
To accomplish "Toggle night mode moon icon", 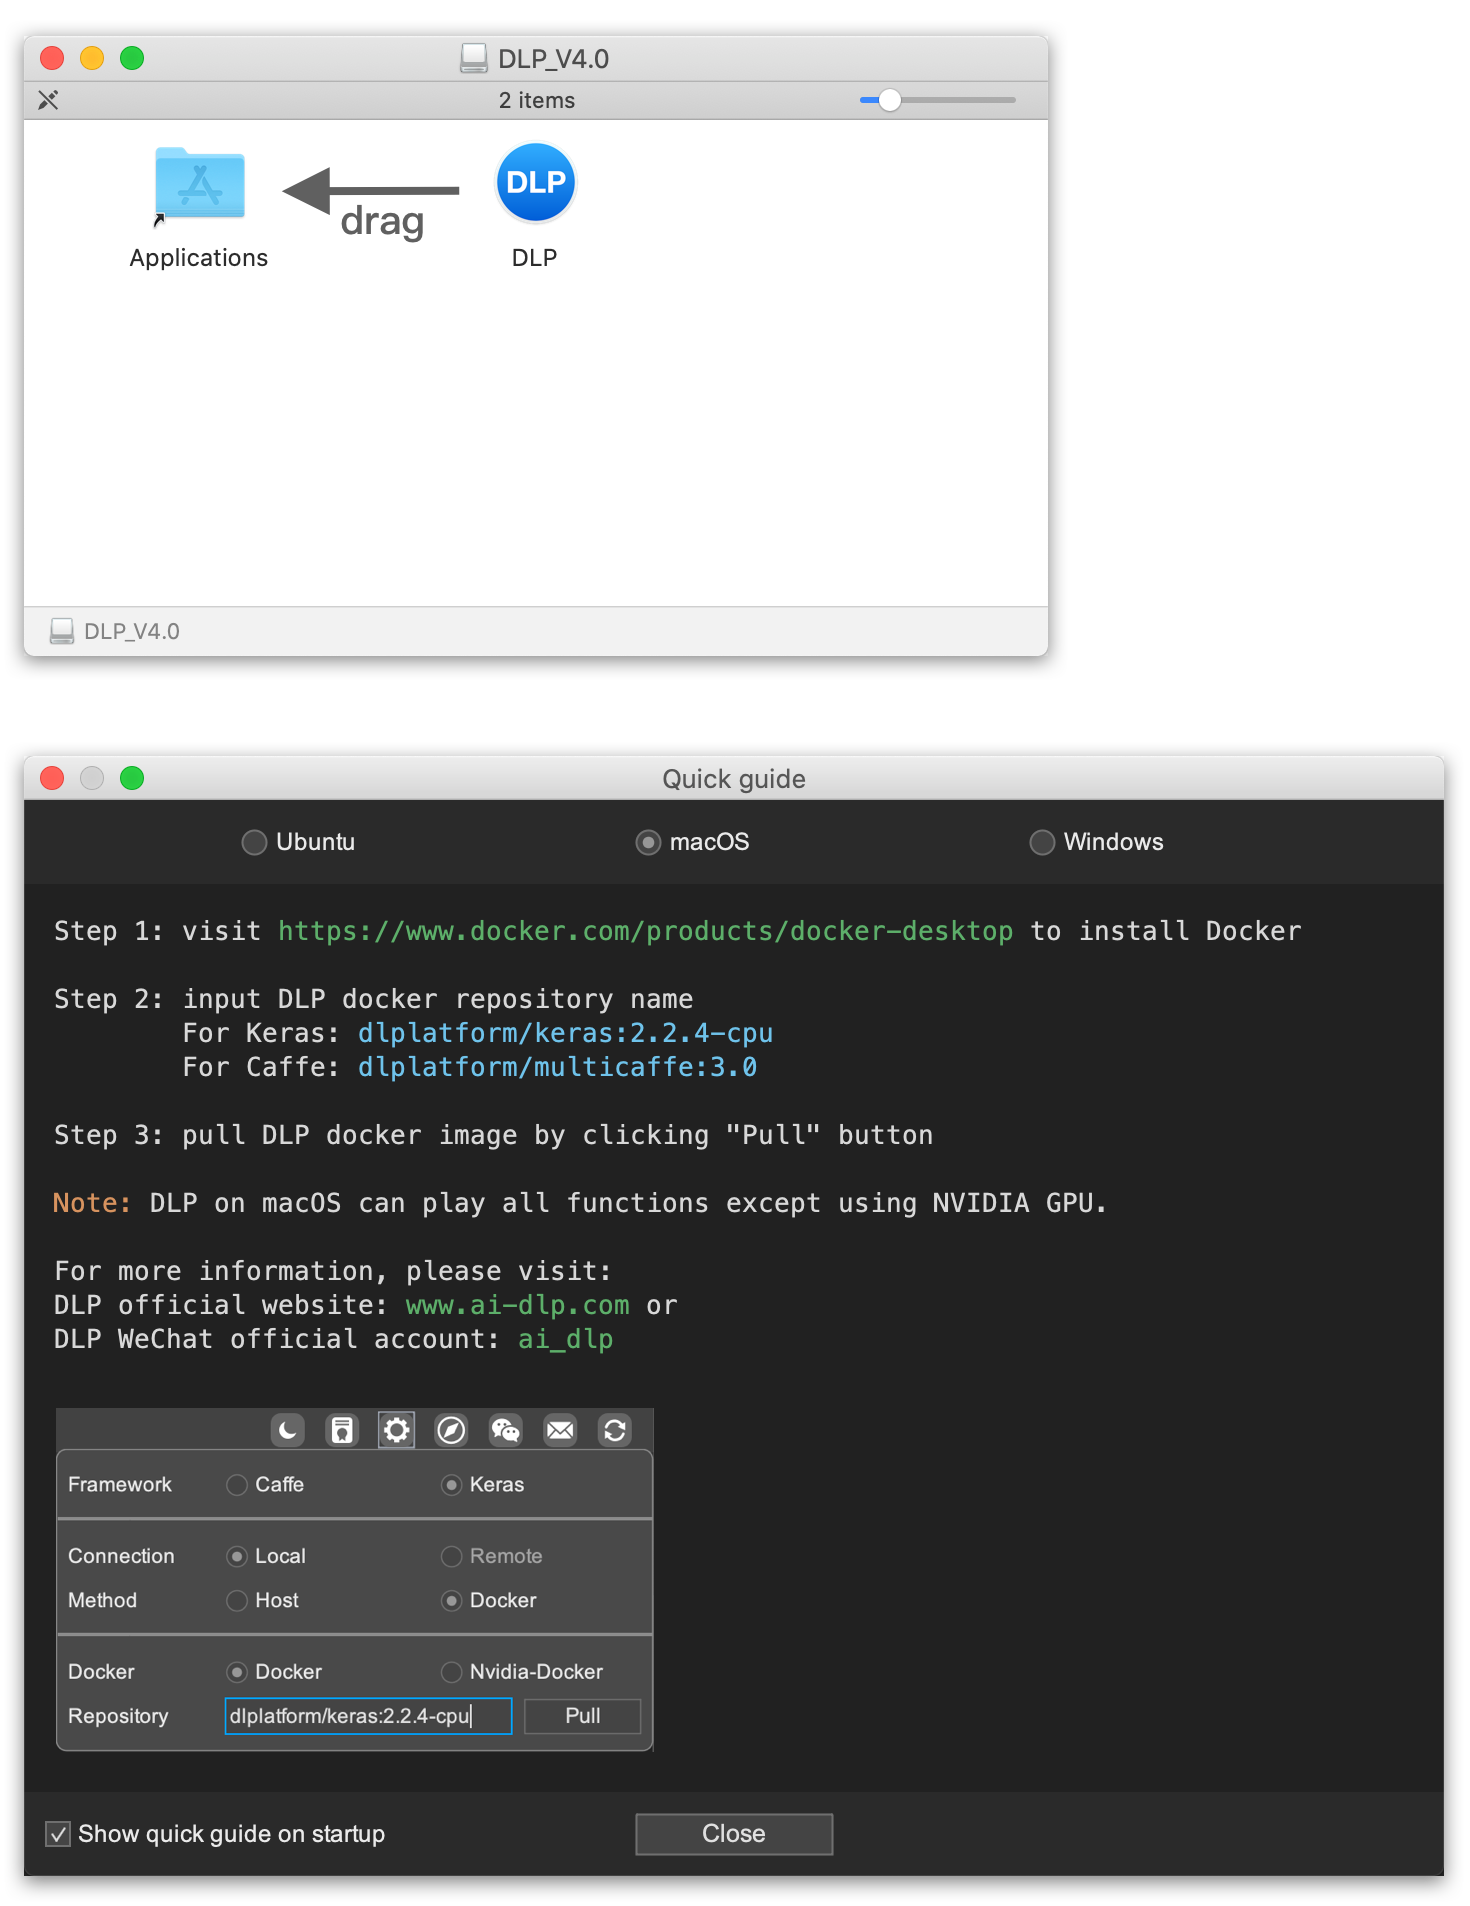I will (288, 1430).
